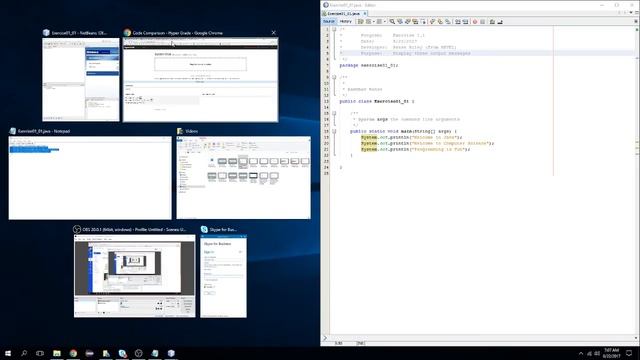Image resolution: width=640 pixels, height=360 pixels.
Task: Select the OBS window thumbnail
Action: [135, 276]
